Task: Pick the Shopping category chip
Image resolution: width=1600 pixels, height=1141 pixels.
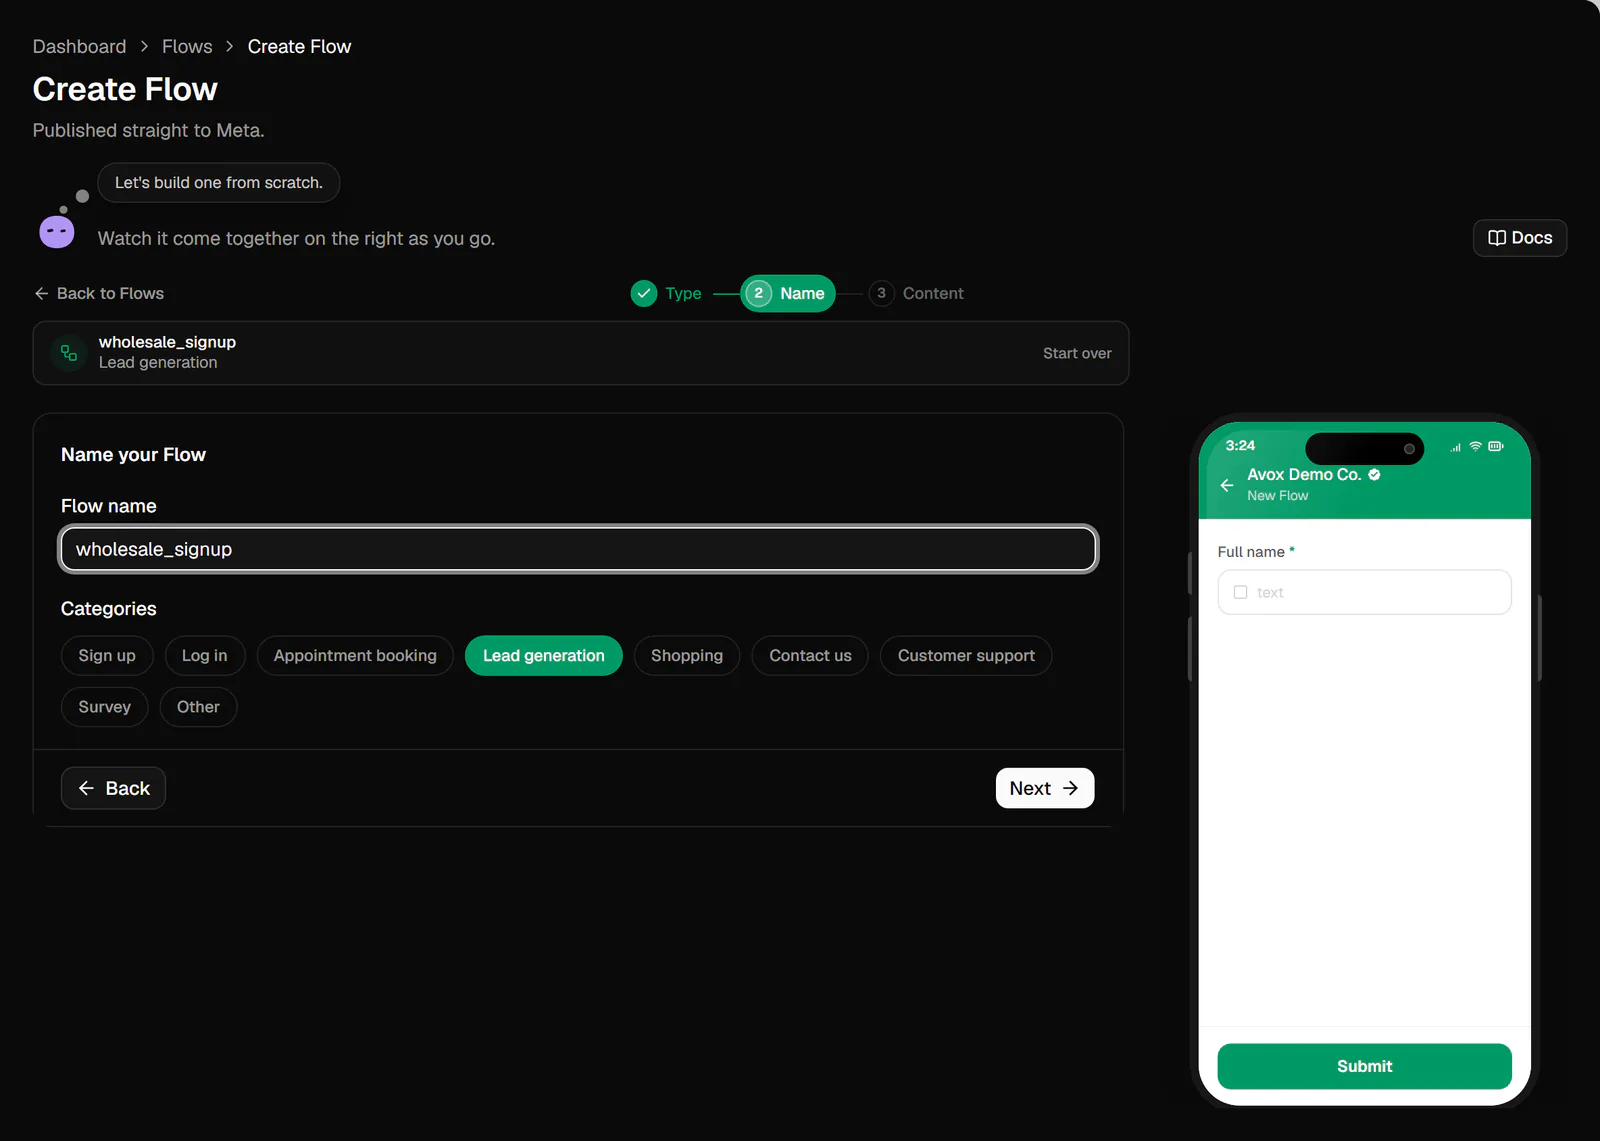Action: click(687, 656)
